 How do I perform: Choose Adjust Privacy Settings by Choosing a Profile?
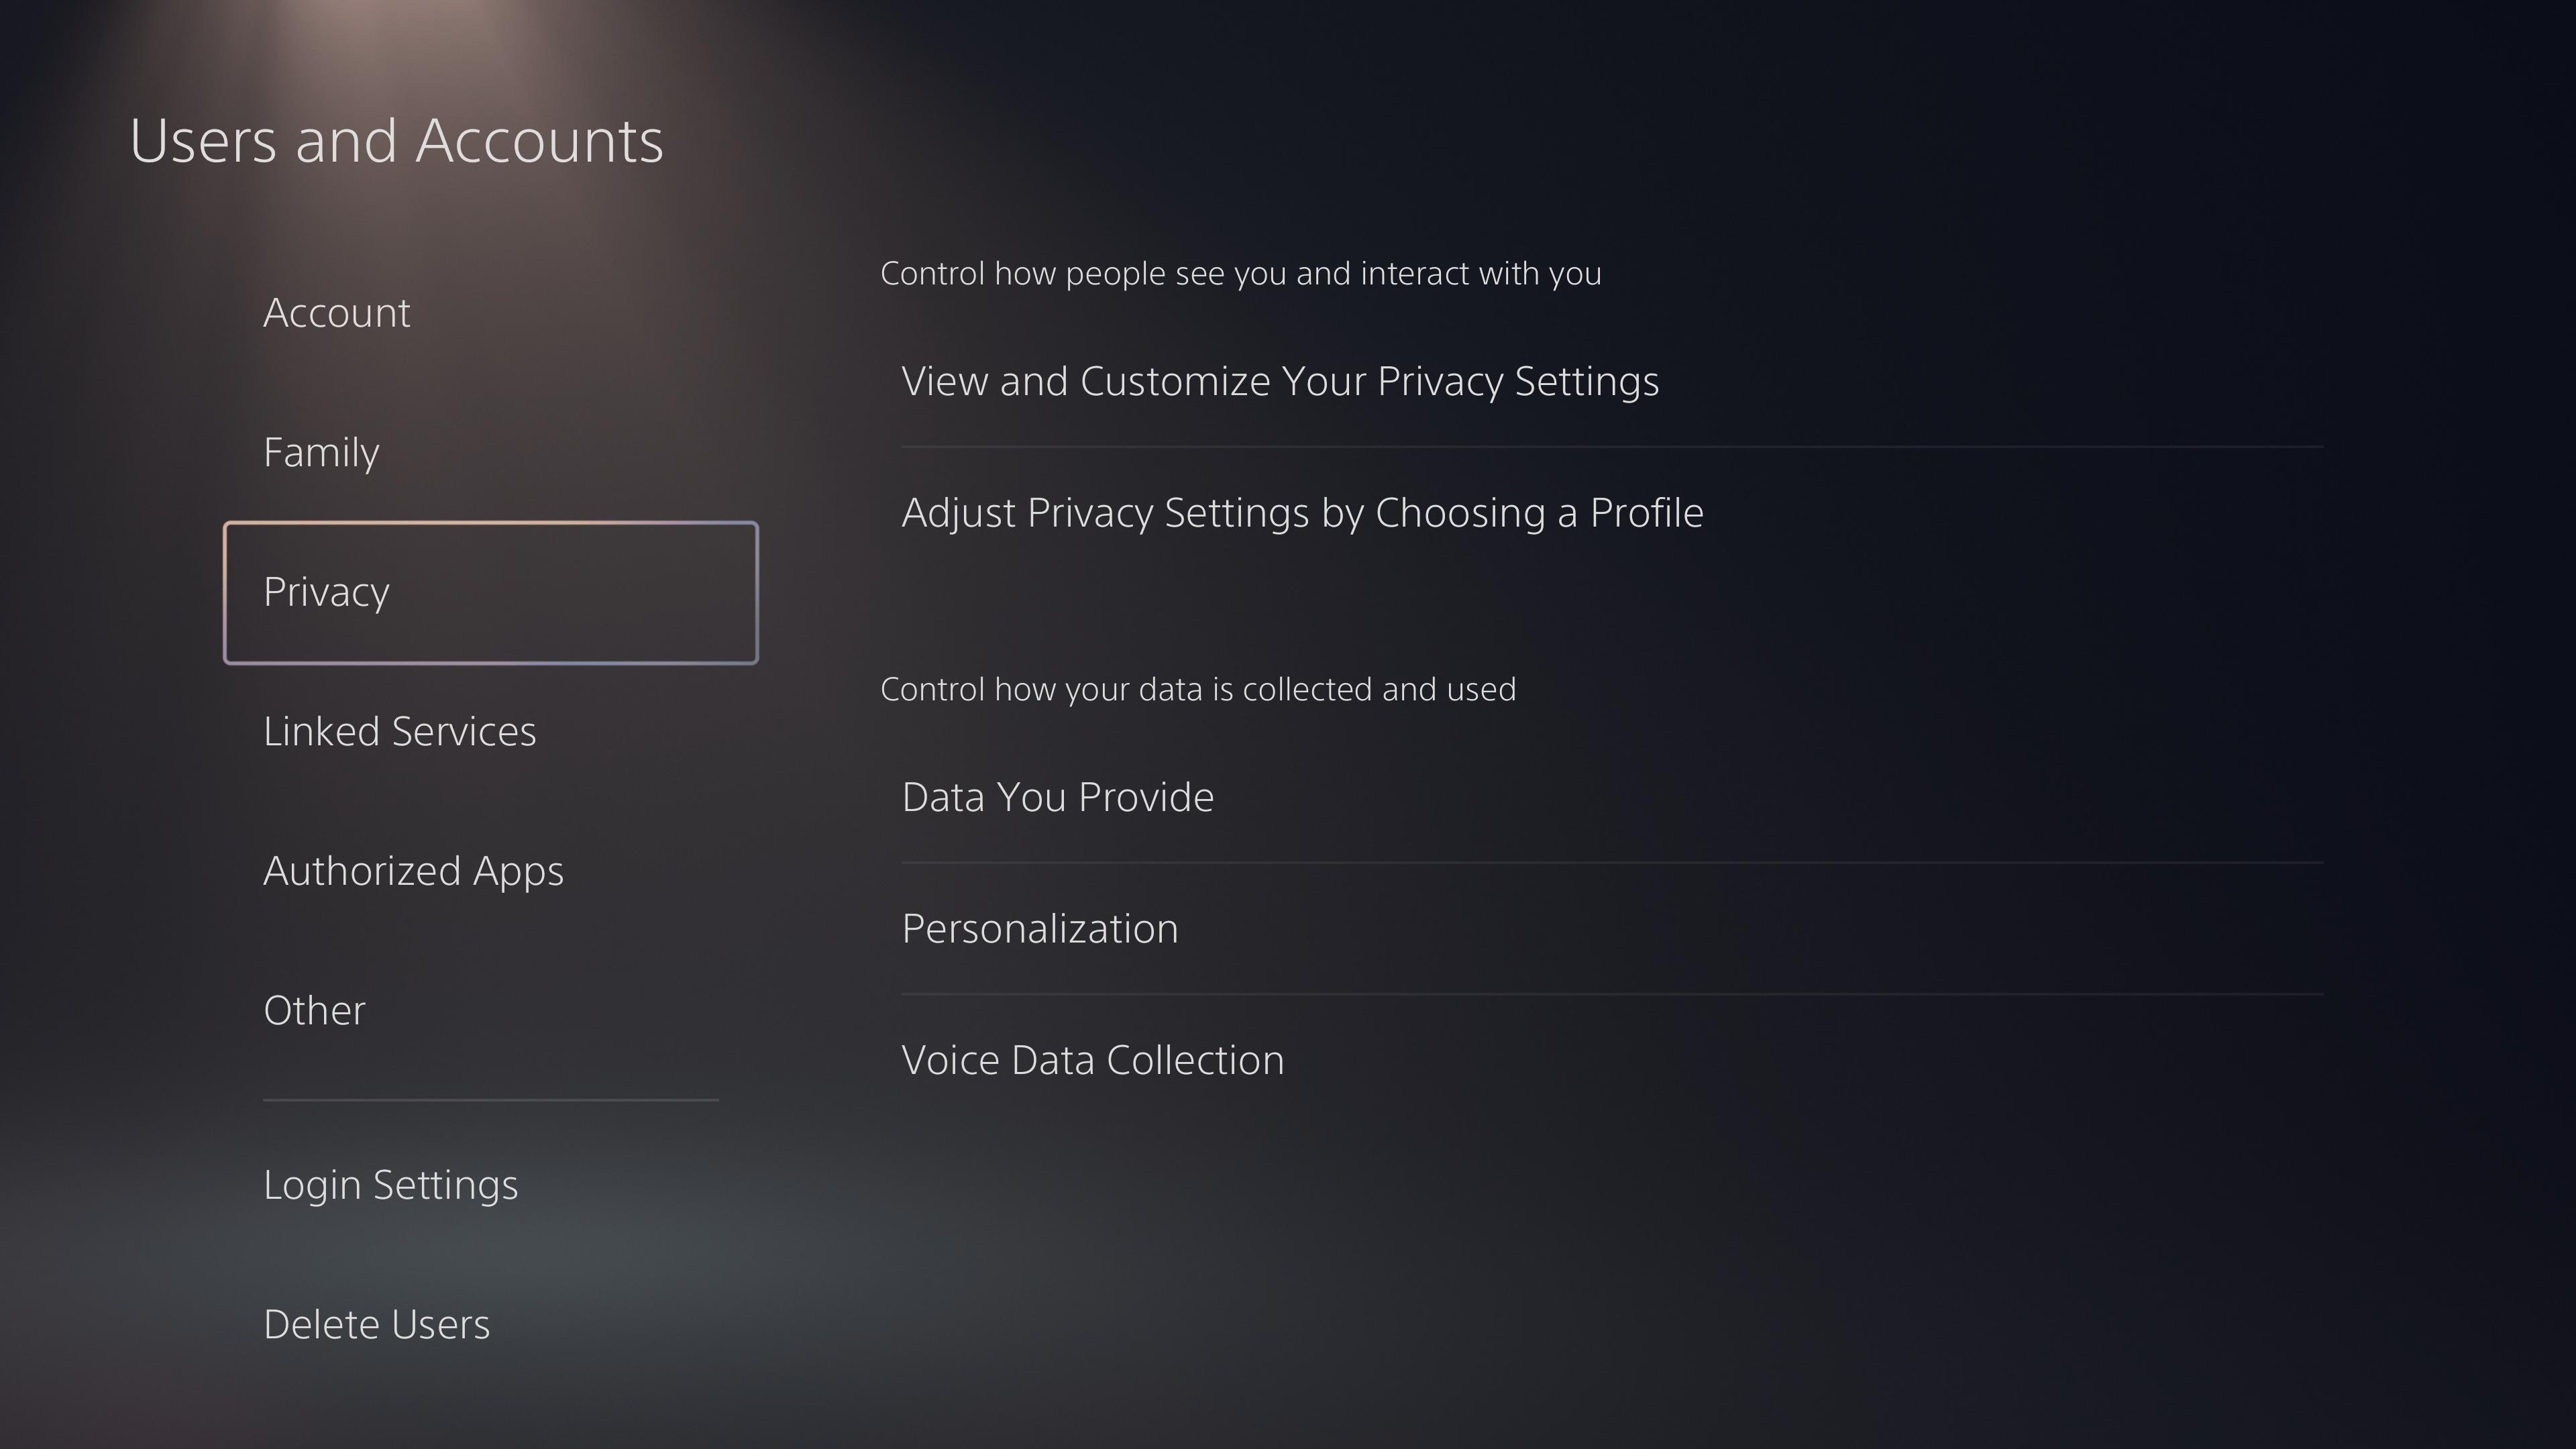(x=1302, y=513)
